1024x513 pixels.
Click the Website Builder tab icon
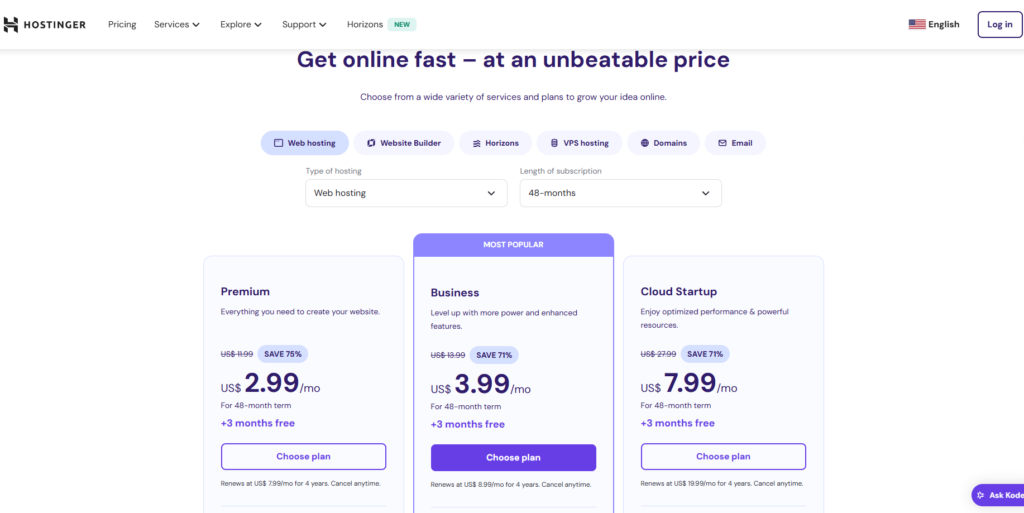[x=370, y=143]
